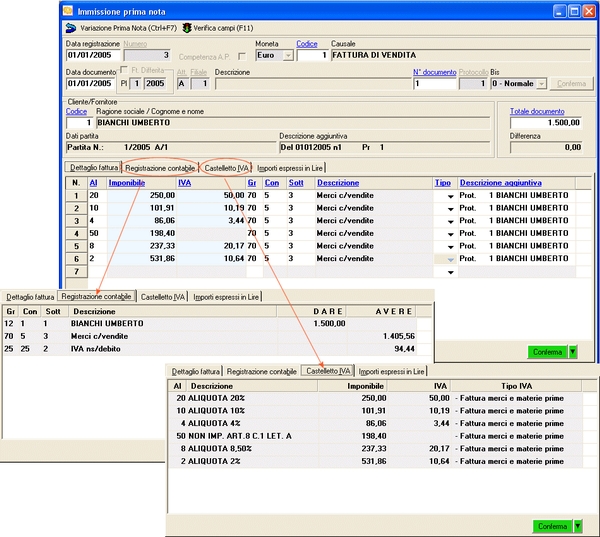The width and height of the screenshot is (600, 537).
Task: Click the Data registrazione date field
Action: (92, 56)
